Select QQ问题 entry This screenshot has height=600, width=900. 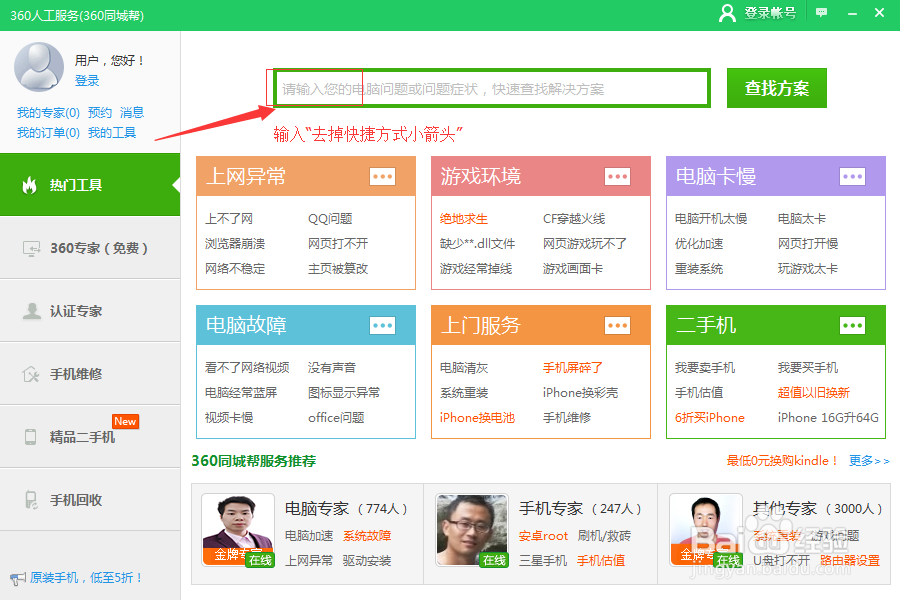[330, 219]
